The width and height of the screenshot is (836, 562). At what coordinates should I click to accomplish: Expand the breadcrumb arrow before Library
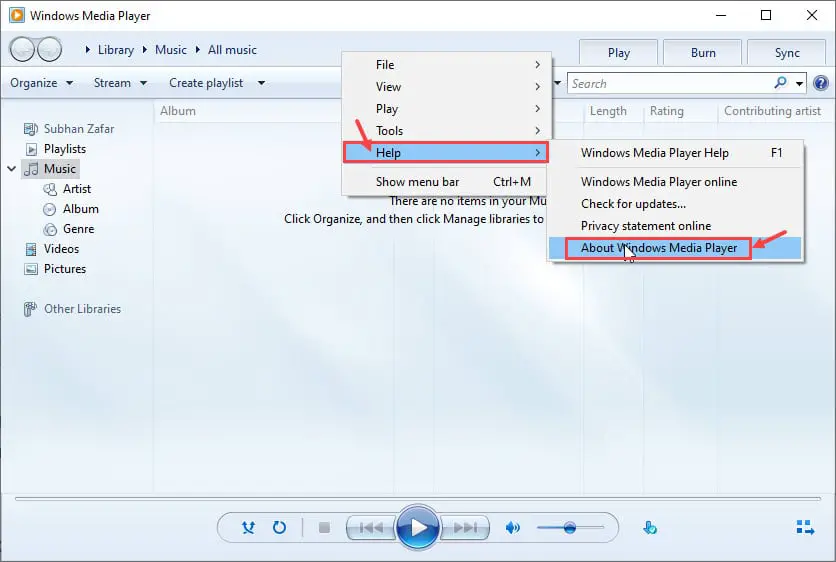click(88, 50)
